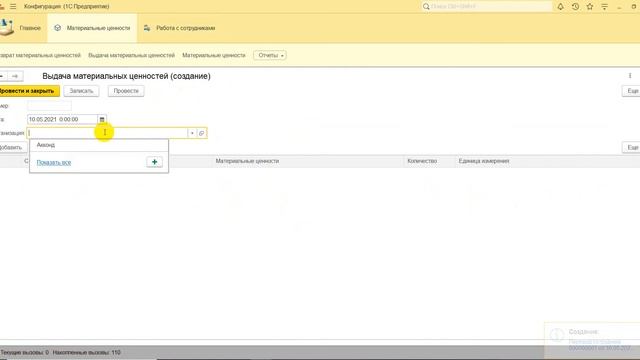Viewport: 640px width, 360px height.
Task: Click the Записать button
Action: [x=81, y=91]
